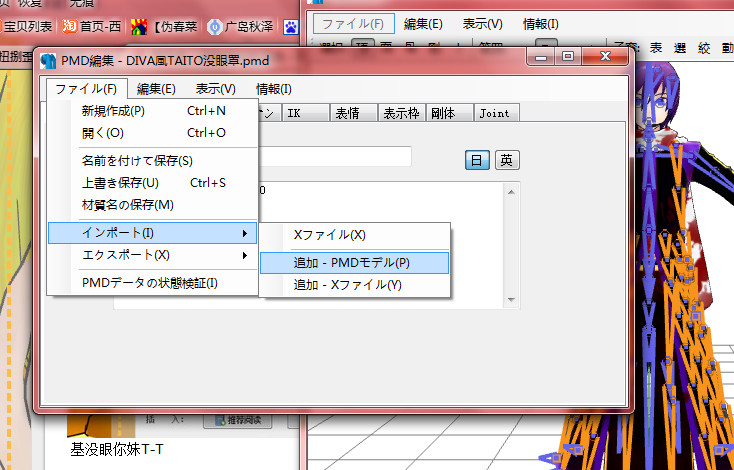Open ファイル(F) menu in background viewer window
Image resolution: width=734 pixels, height=470 pixels.
pos(353,23)
